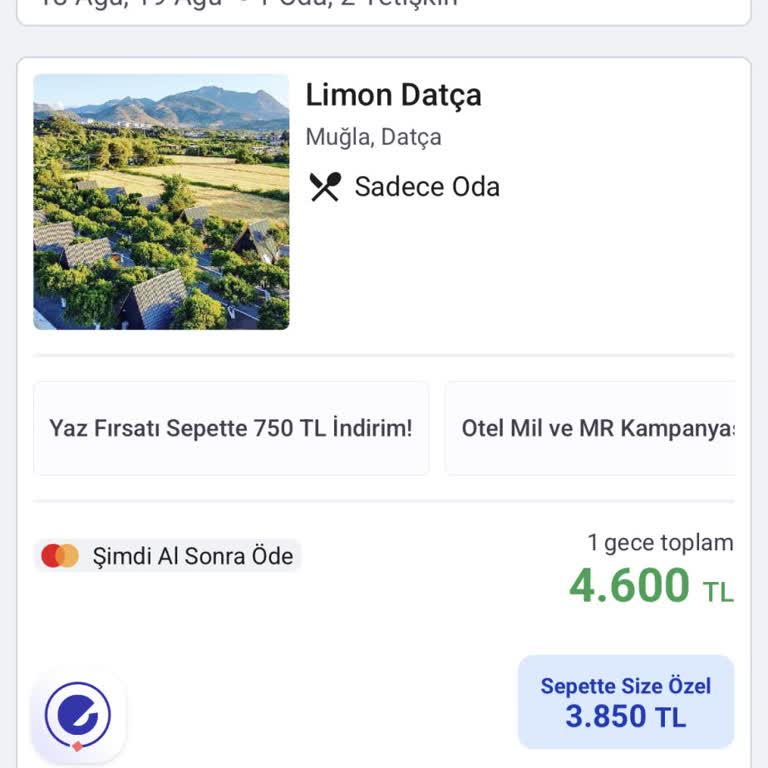Tap the TL currency beside 4.600
The height and width of the screenshot is (768, 768).
pyautogui.click(x=718, y=592)
